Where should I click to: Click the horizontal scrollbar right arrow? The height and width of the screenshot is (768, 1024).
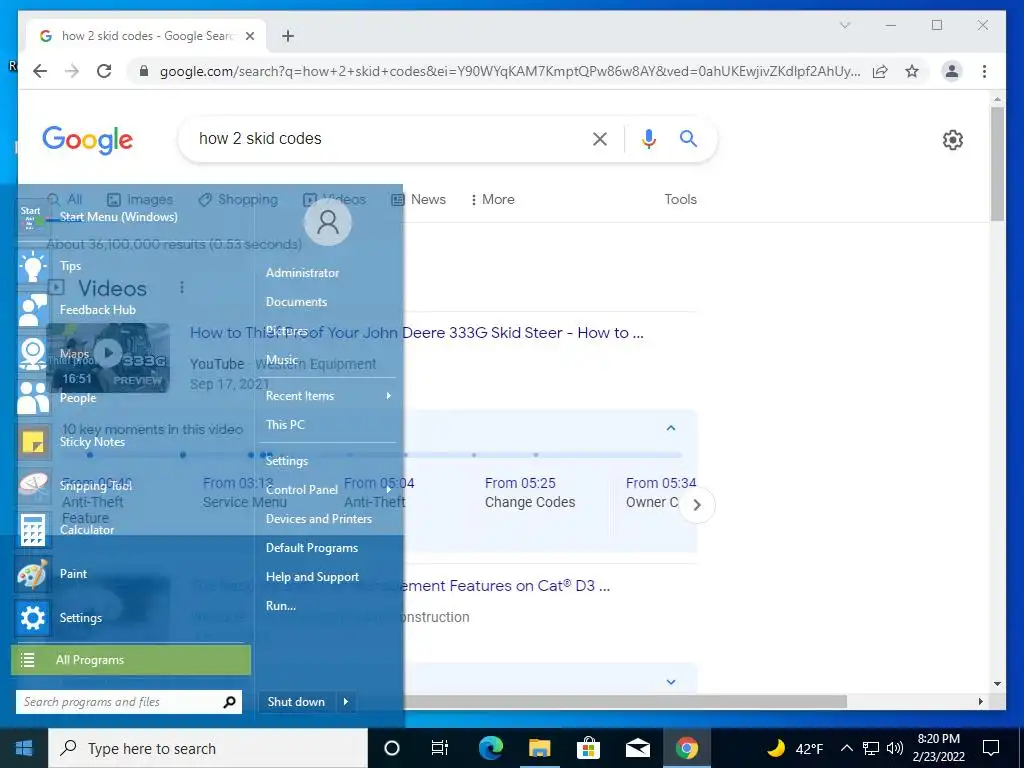(980, 701)
